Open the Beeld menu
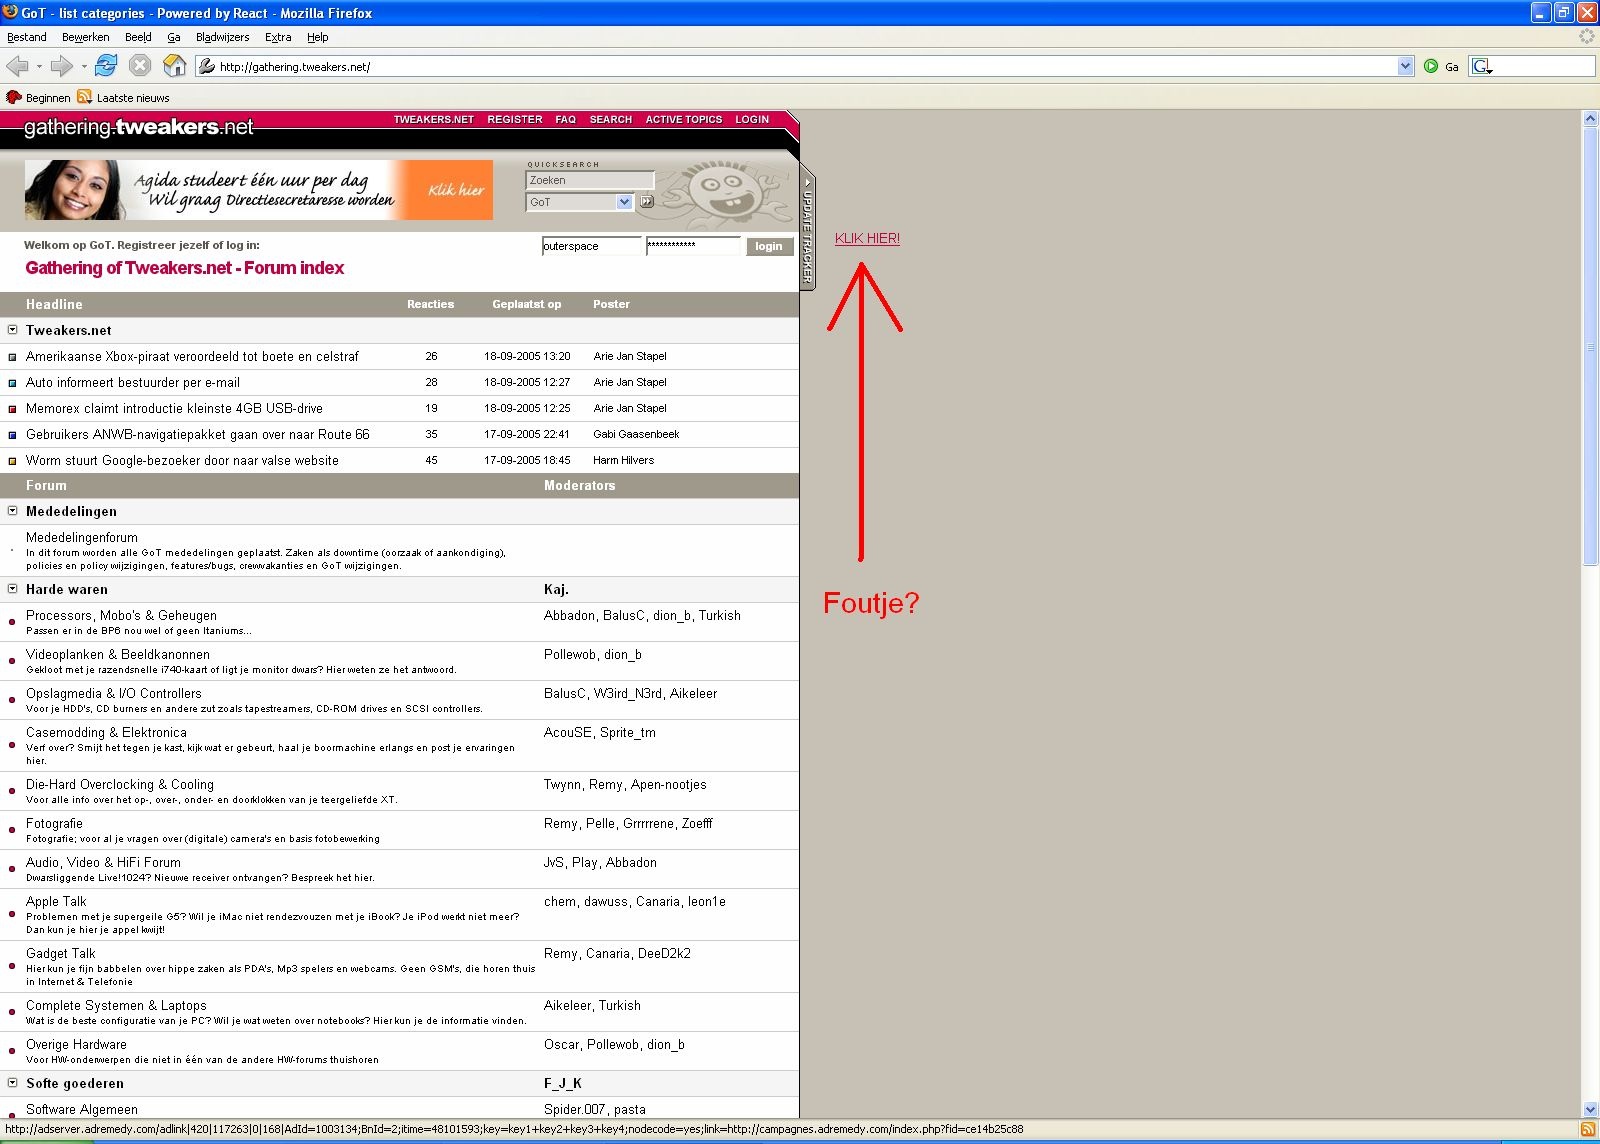The image size is (1600, 1144). pos(138,37)
